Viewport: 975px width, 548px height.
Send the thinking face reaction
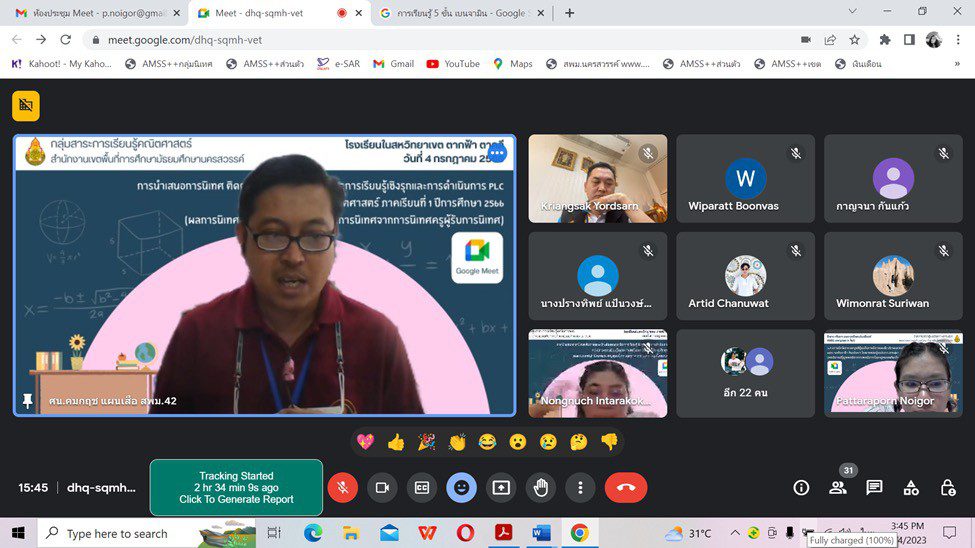click(x=579, y=442)
